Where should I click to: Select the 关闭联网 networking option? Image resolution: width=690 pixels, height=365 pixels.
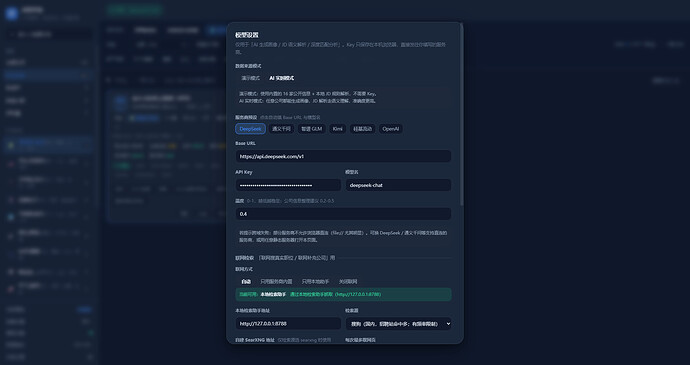[x=348, y=281]
